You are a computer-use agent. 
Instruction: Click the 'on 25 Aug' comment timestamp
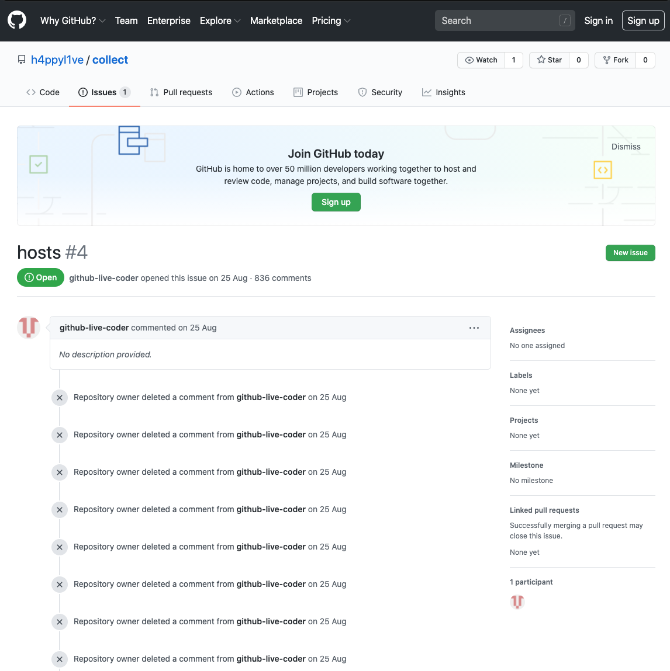point(197,328)
